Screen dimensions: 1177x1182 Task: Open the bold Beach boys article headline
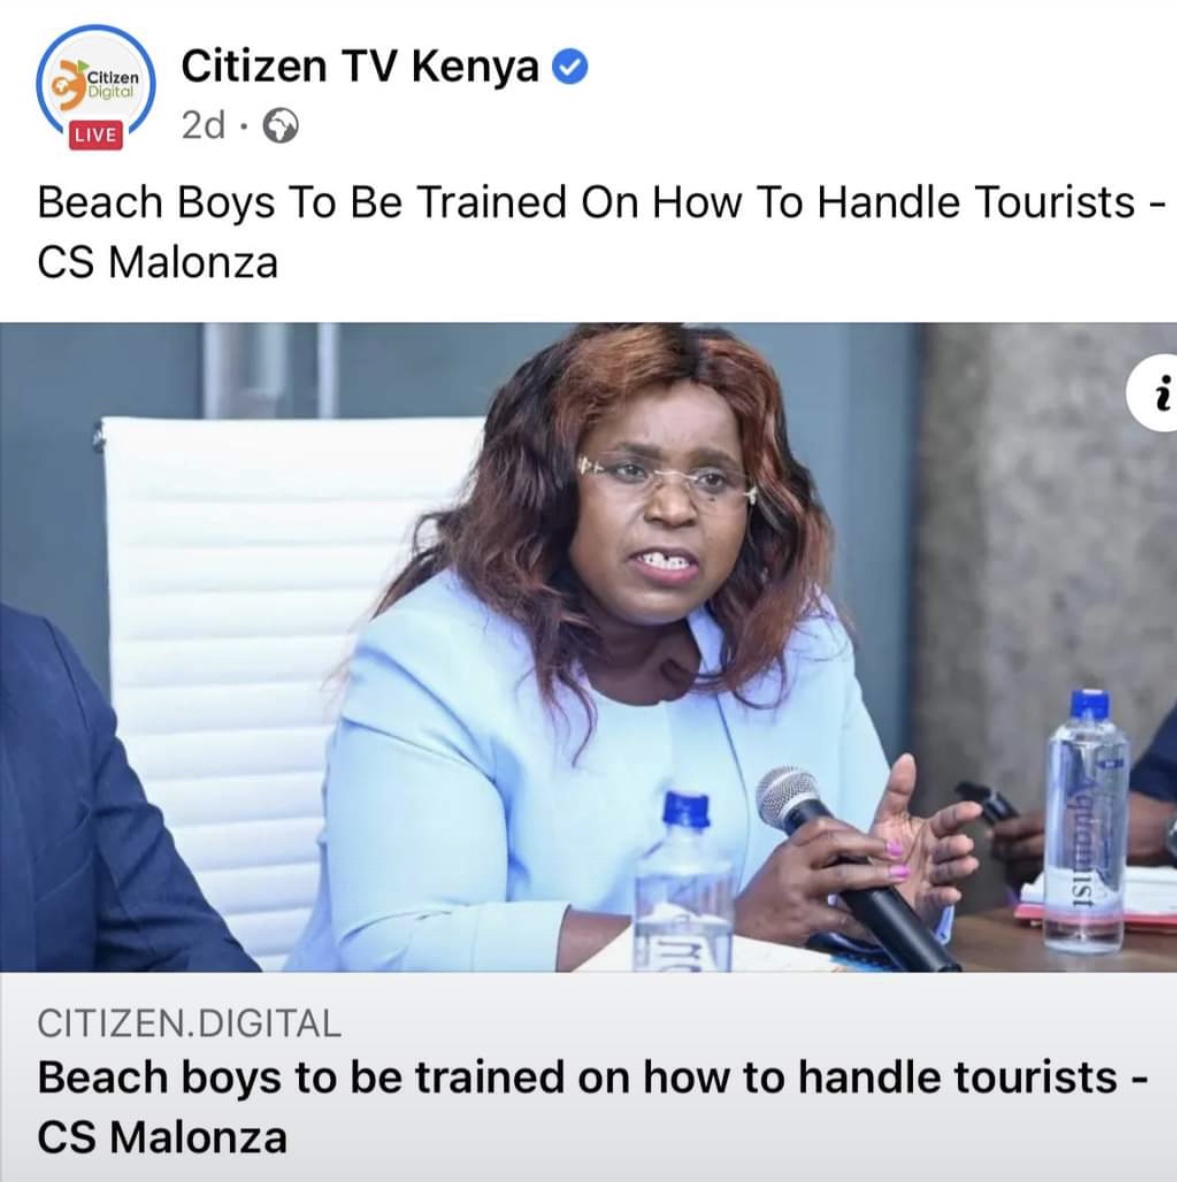(x=593, y=1107)
